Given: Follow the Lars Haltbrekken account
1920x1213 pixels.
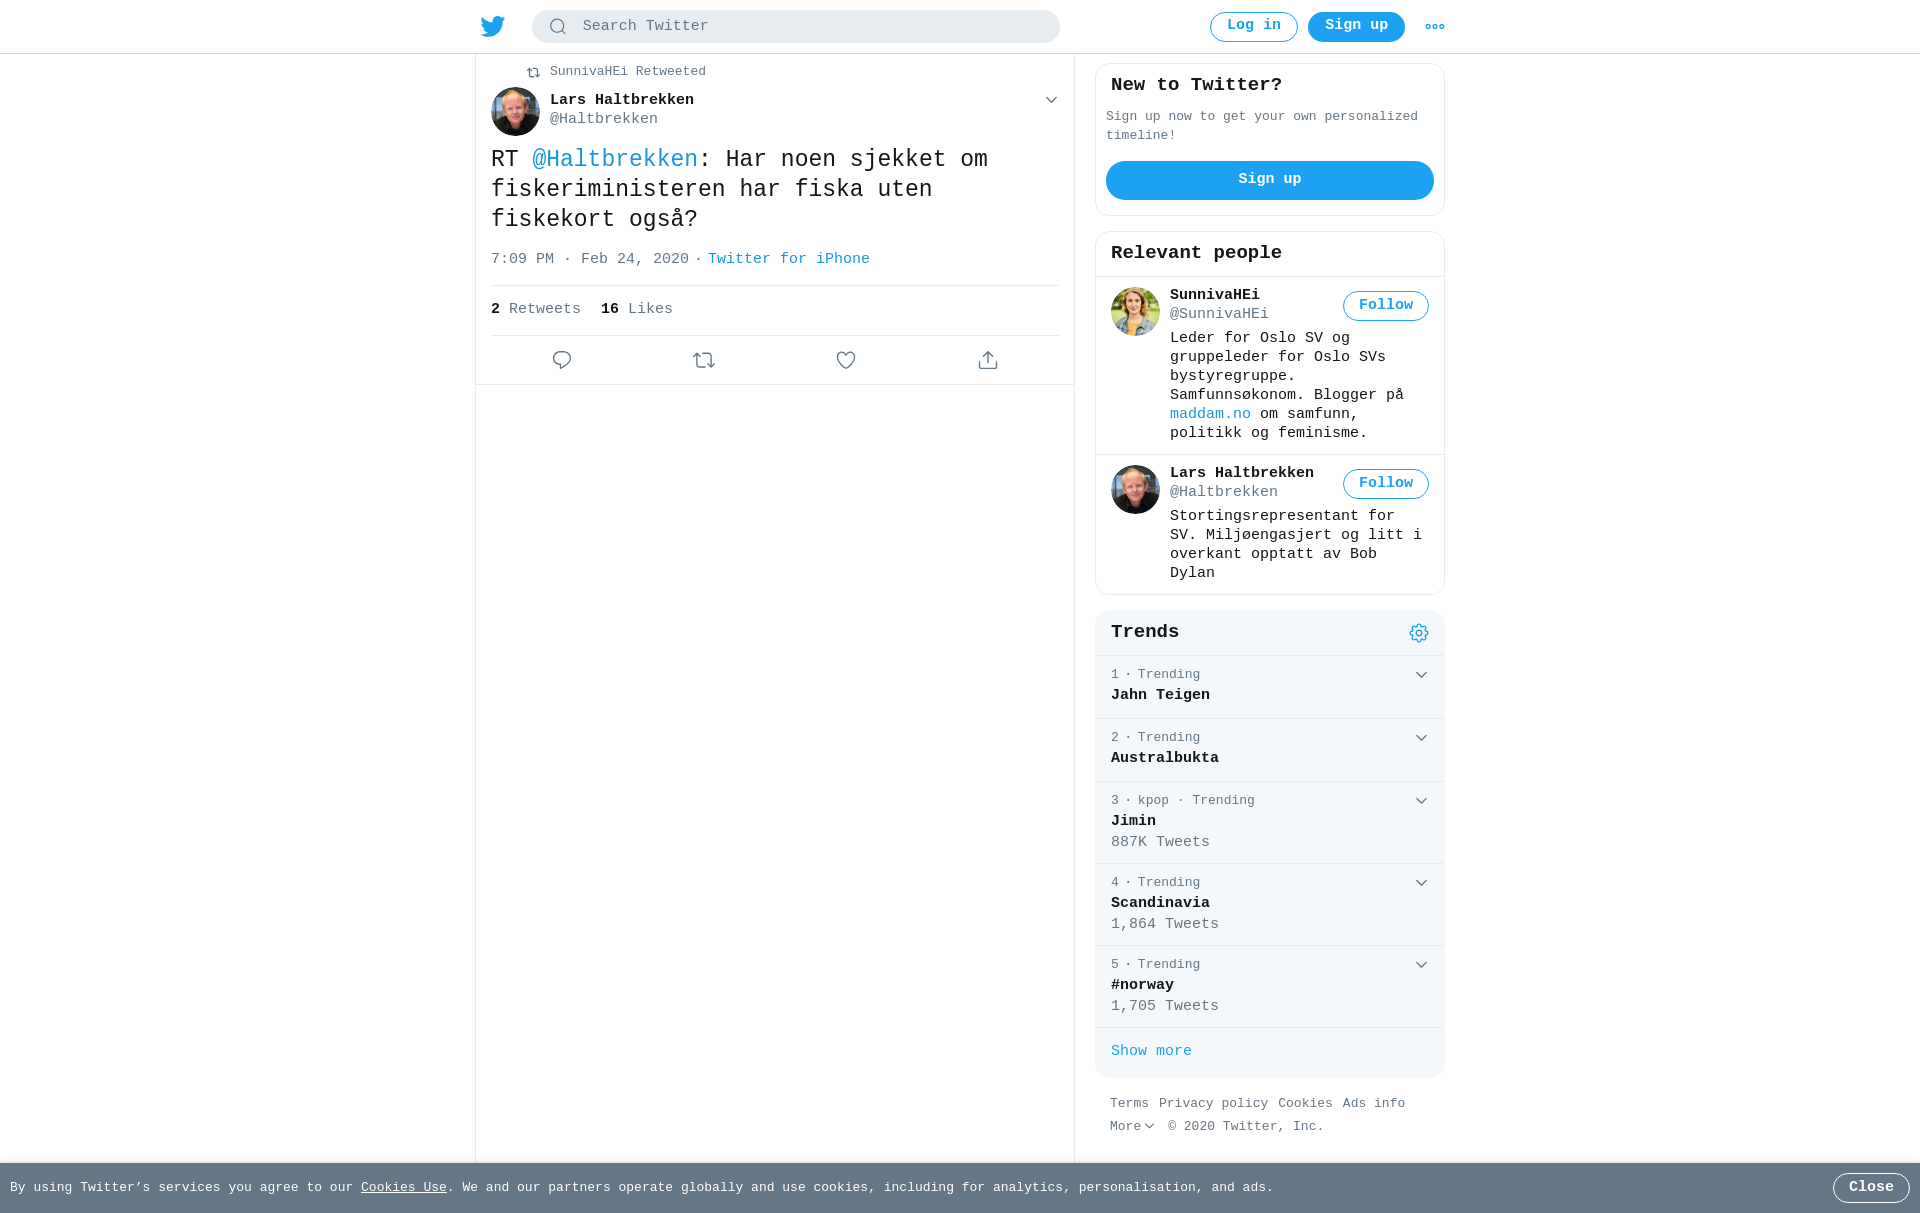Looking at the screenshot, I should 1386,484.
